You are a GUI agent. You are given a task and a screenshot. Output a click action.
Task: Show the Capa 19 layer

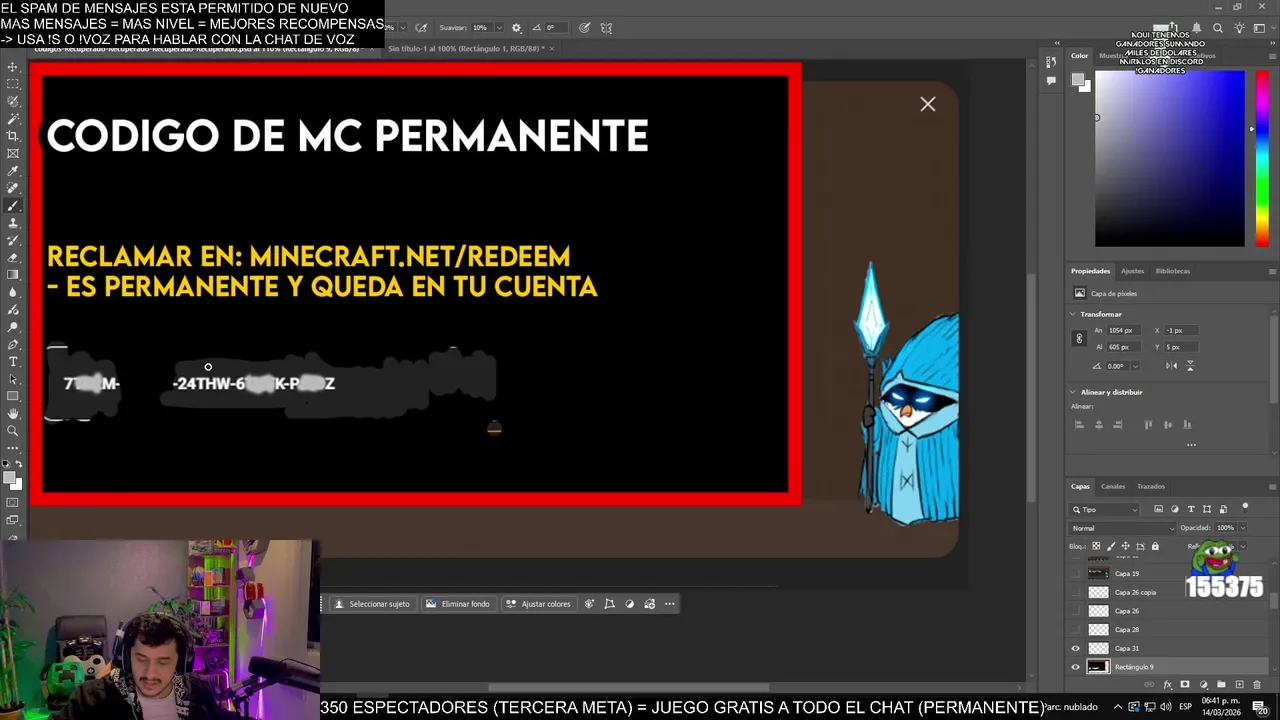(x=1076, y=574)
